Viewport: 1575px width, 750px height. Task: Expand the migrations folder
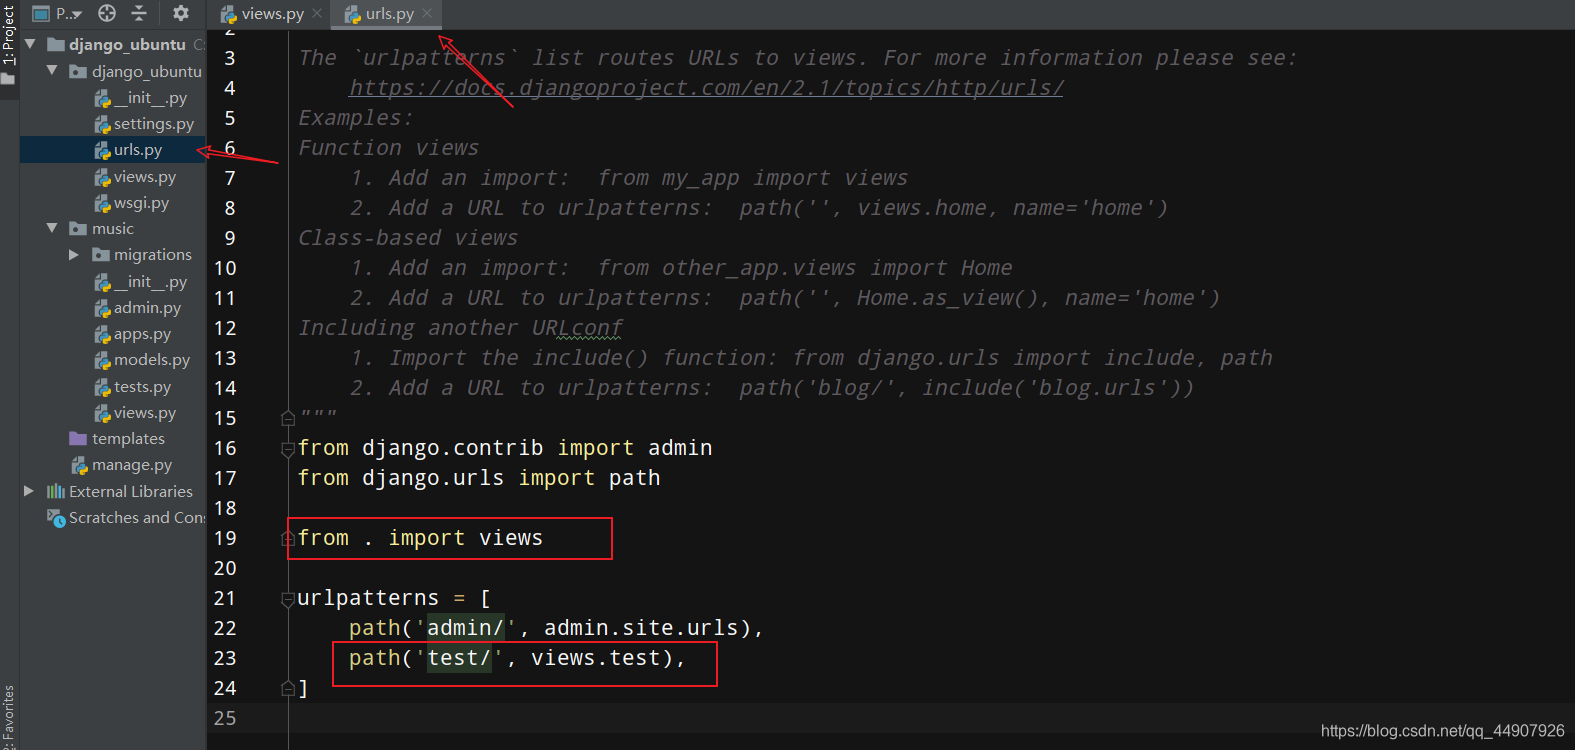(x=74, y=255)
